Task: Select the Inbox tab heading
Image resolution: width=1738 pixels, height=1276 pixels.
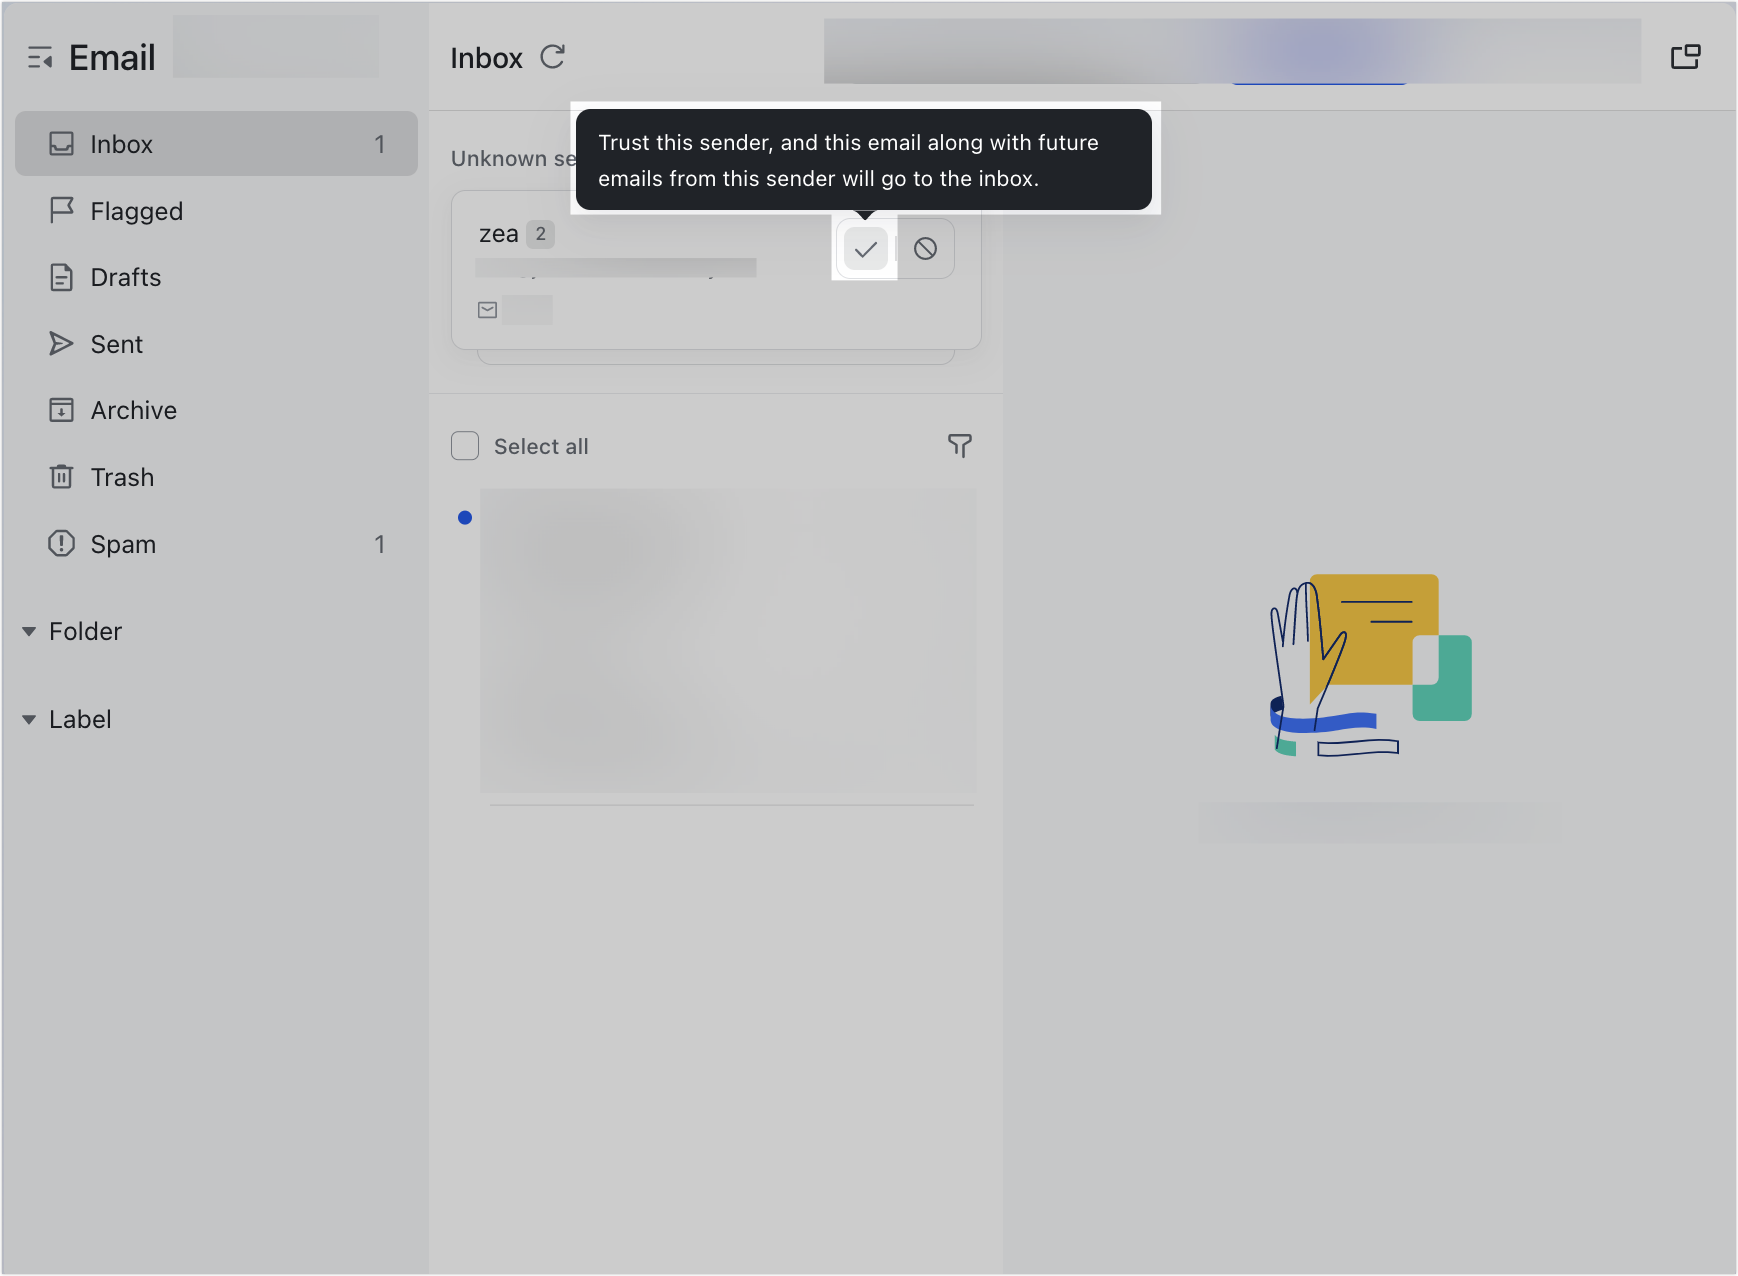Action: coord(486,57)
